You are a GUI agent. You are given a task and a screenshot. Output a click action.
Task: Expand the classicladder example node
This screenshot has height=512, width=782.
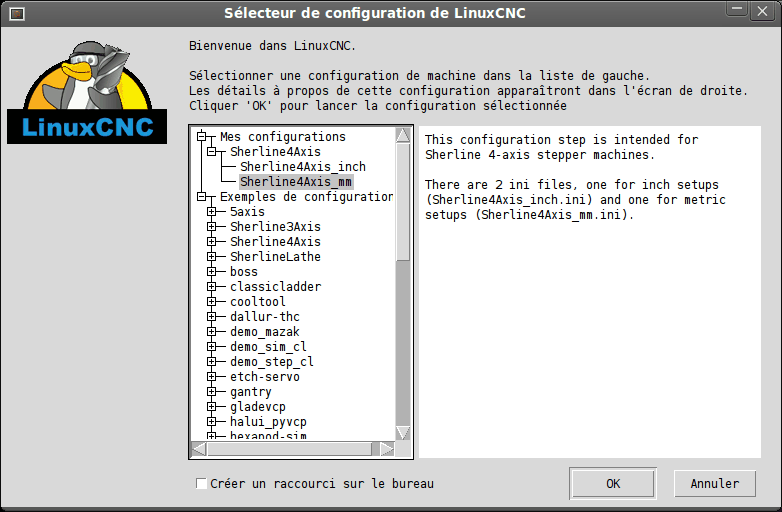pyautogui.click(x=211, y=286)
